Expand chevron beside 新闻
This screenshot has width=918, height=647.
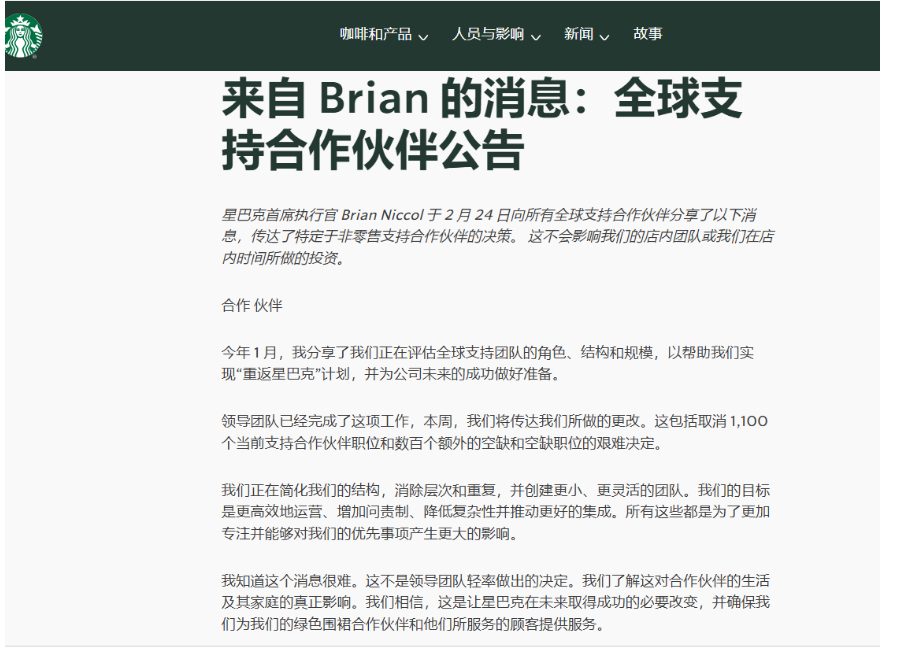tap(604, 37)
